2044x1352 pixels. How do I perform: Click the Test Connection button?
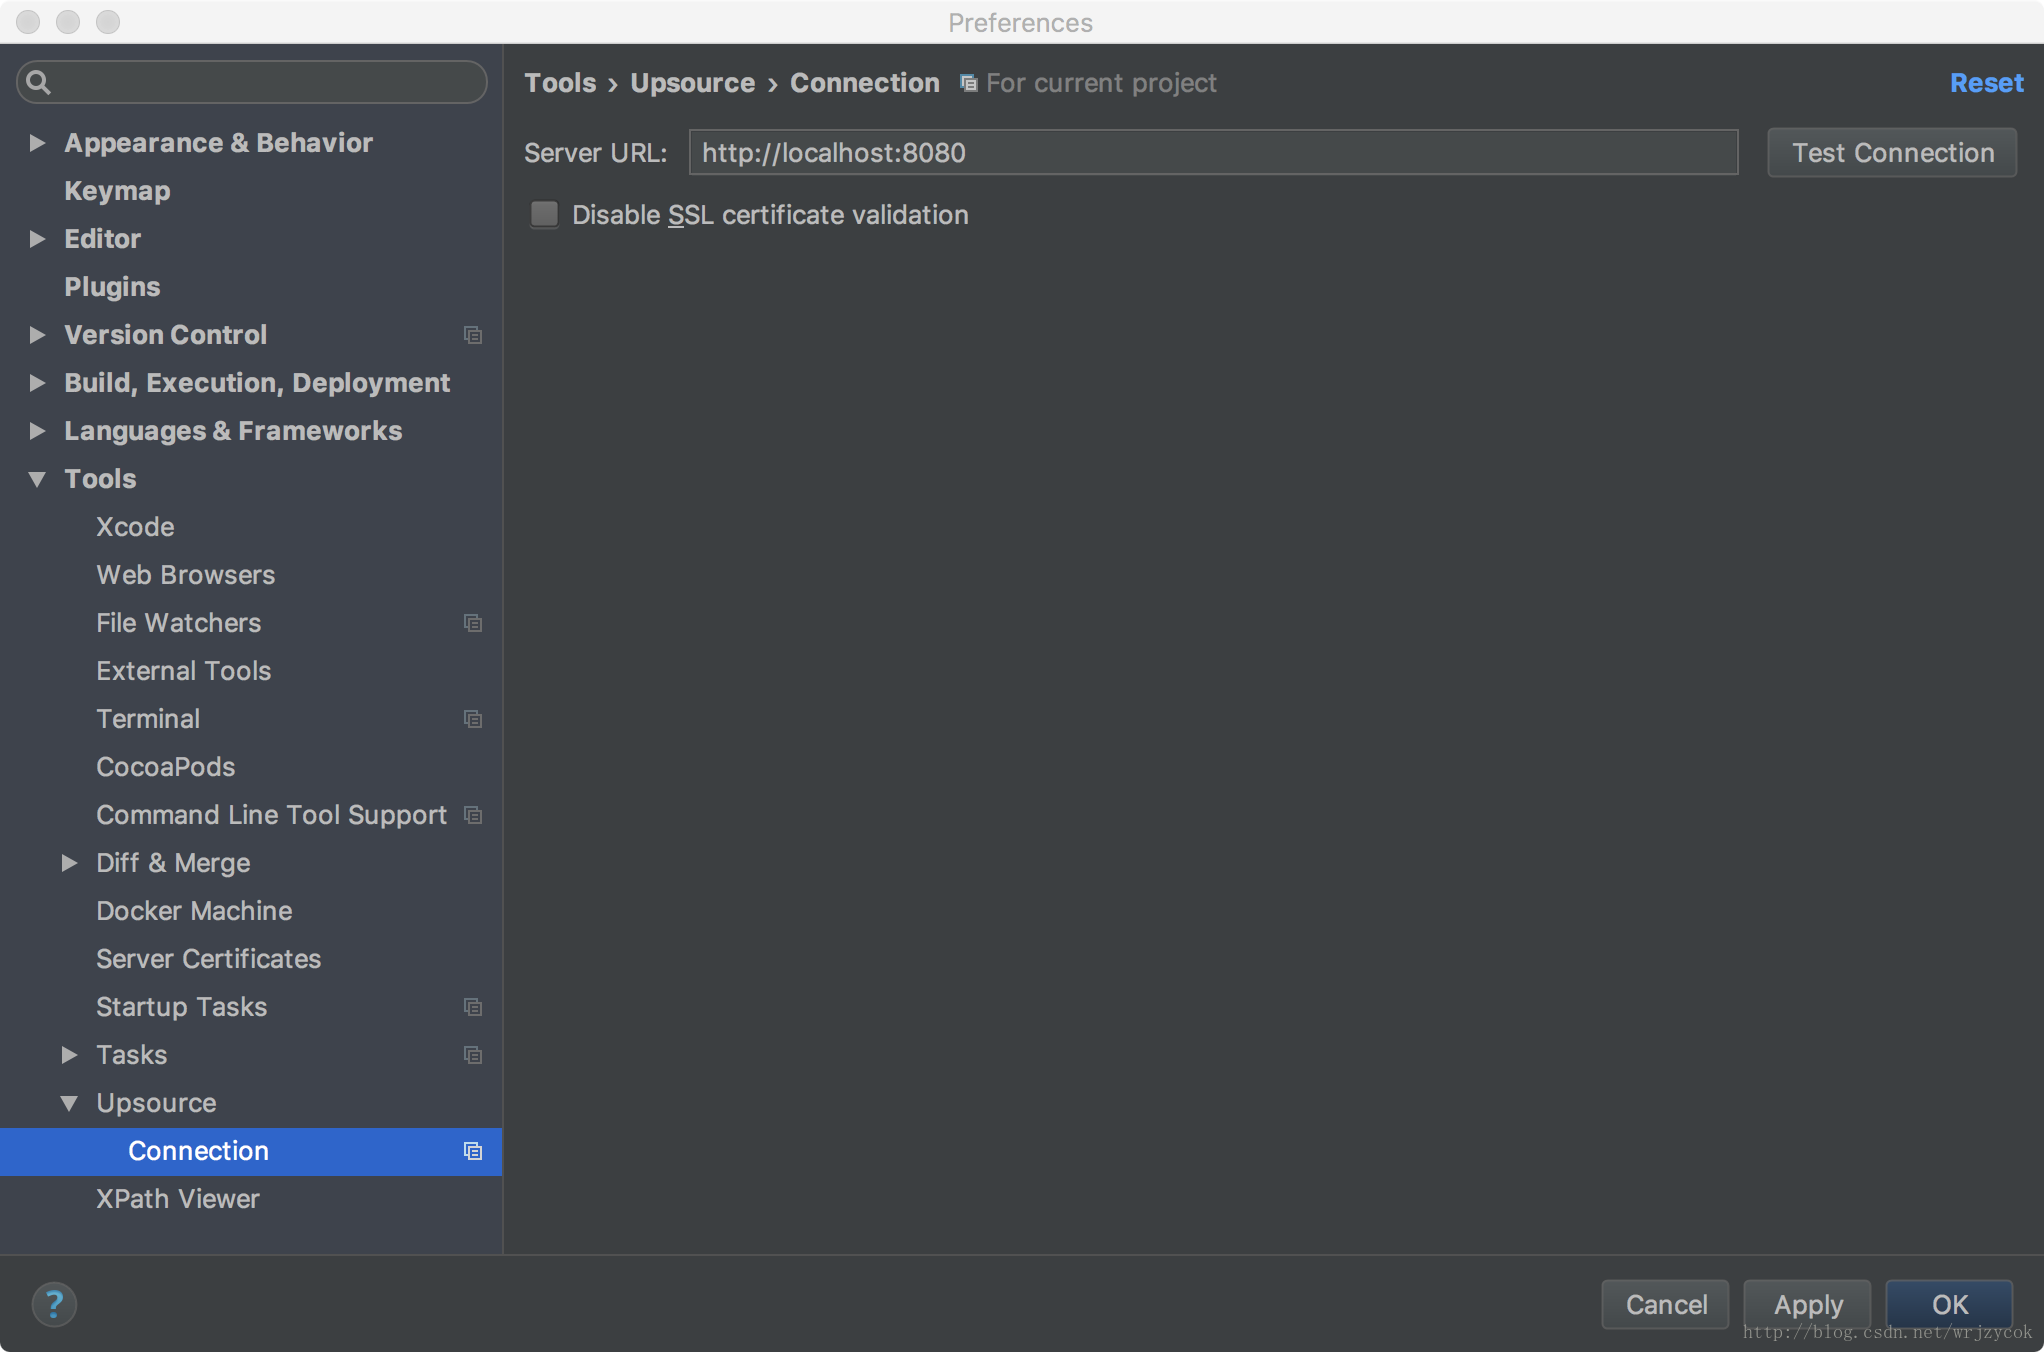tap(1893, 151)
